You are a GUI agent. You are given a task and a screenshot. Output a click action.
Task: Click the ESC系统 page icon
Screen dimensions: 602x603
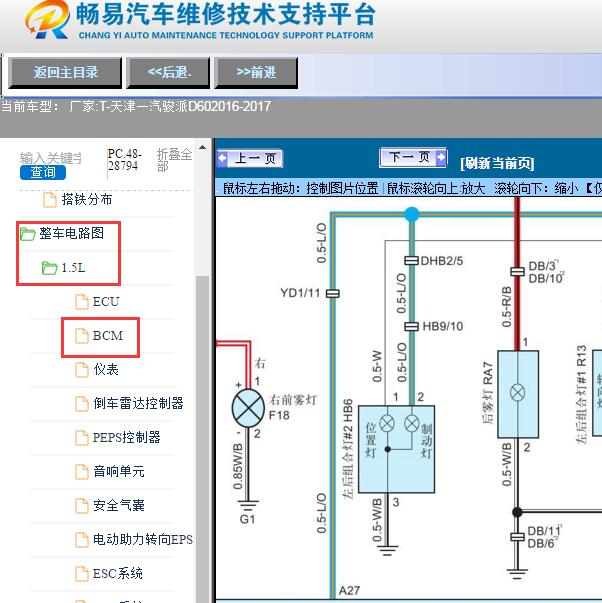click(x=82, y=574)
